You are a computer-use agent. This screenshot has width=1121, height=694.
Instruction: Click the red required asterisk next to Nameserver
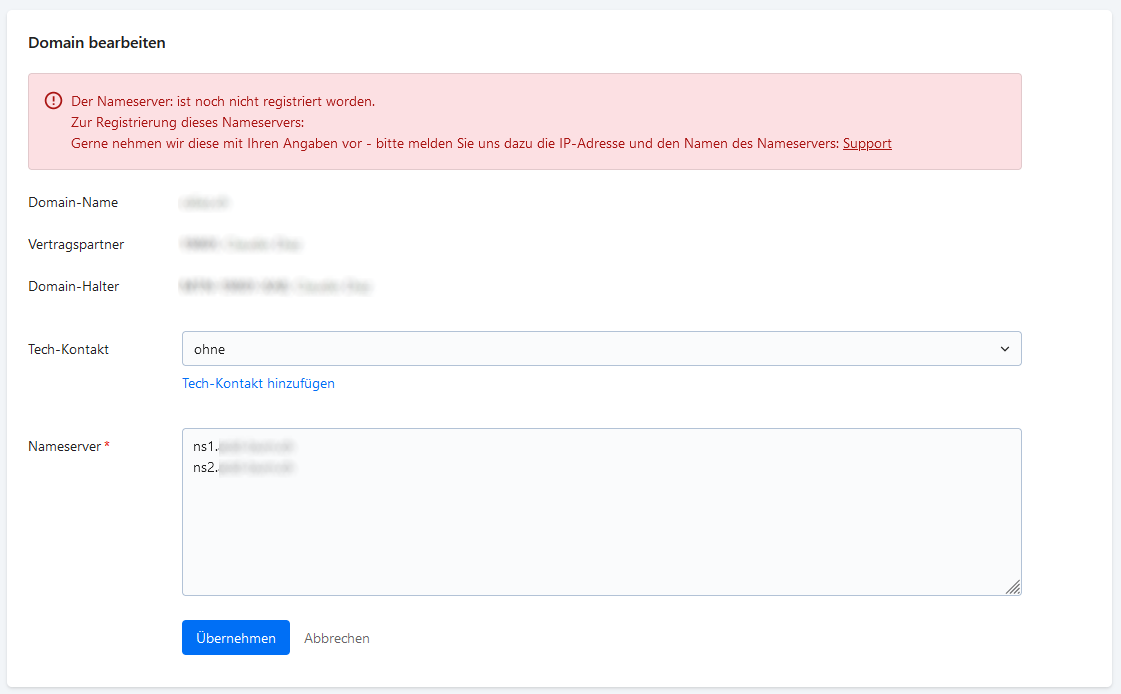point(107,445)
